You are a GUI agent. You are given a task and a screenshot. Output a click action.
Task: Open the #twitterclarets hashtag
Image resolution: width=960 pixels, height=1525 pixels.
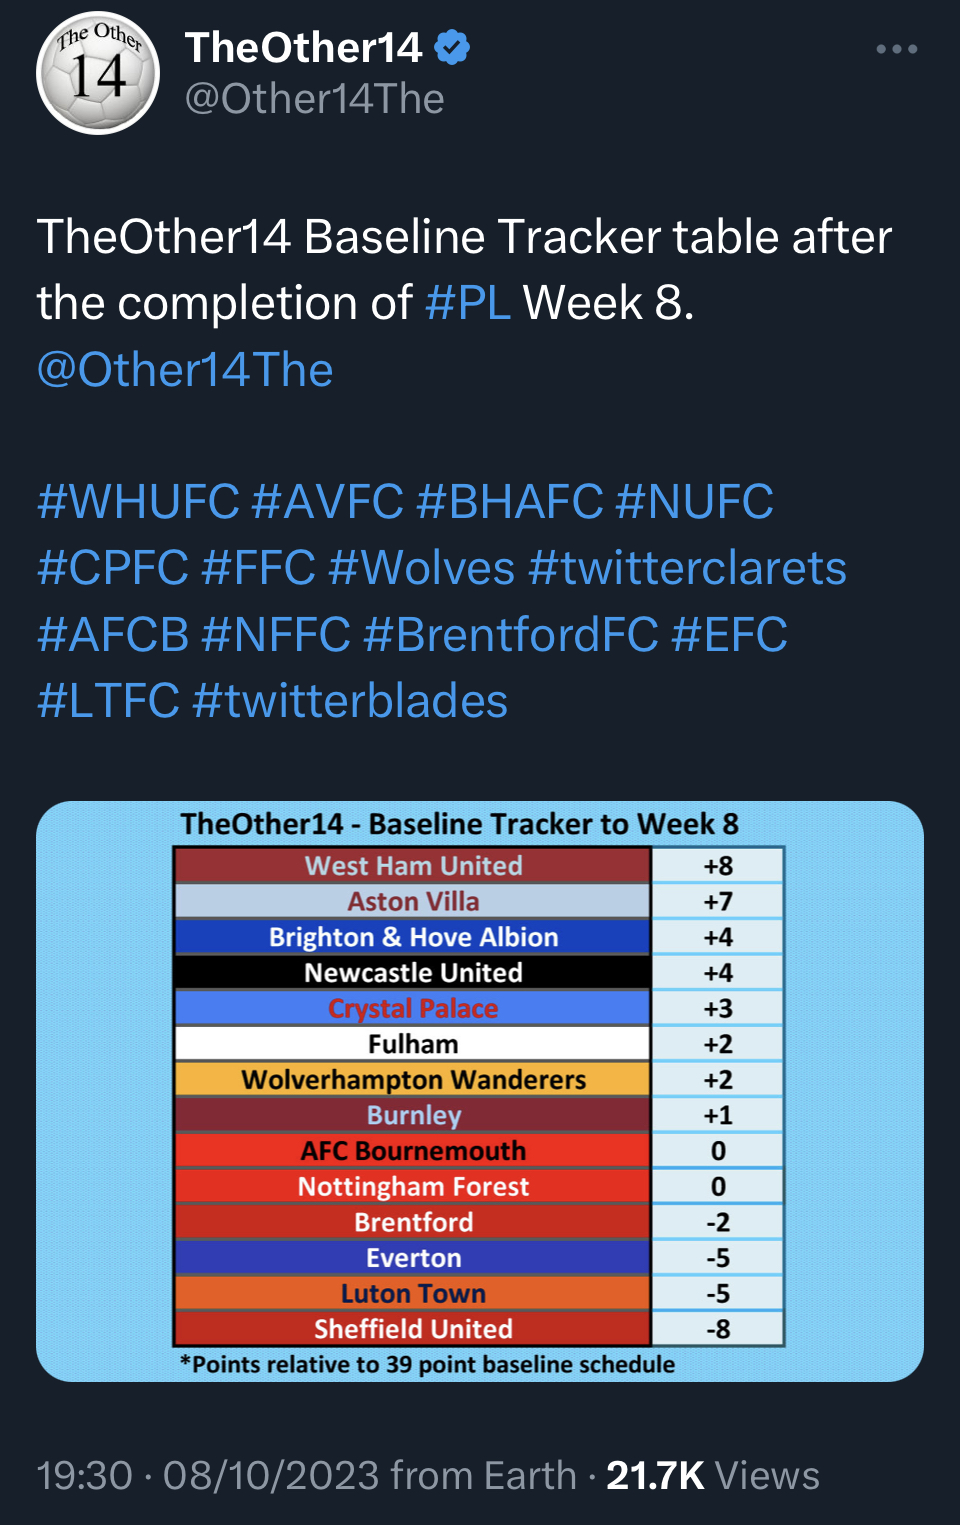click(x=687, y=568)
